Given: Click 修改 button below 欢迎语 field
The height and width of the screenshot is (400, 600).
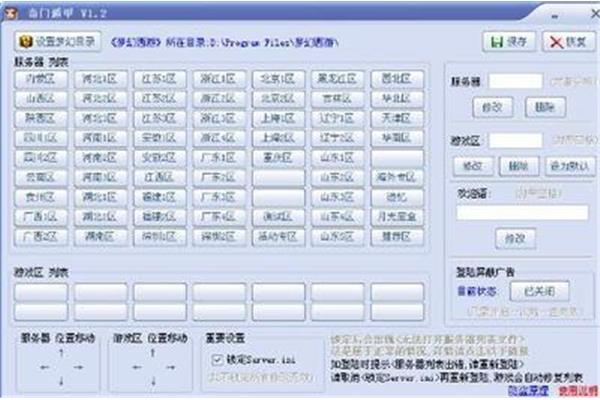Looking at the screenshot, I should [x=515, y=239].
